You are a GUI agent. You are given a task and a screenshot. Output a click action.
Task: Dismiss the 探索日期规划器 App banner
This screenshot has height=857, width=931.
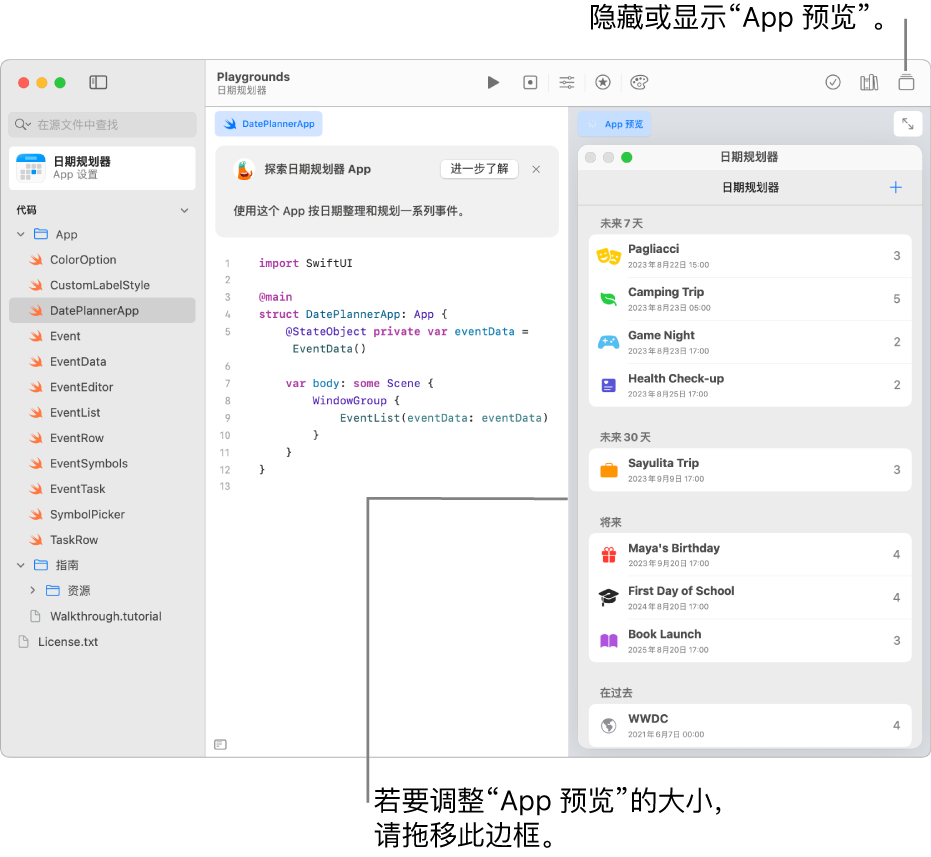(x=536, y=169)
